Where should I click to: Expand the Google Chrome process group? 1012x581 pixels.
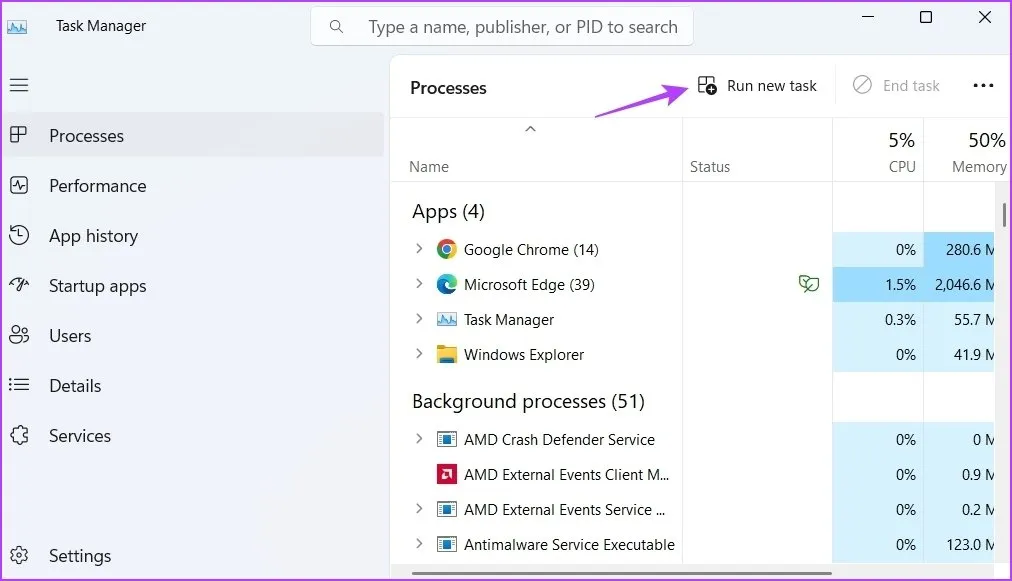[419, 250]
